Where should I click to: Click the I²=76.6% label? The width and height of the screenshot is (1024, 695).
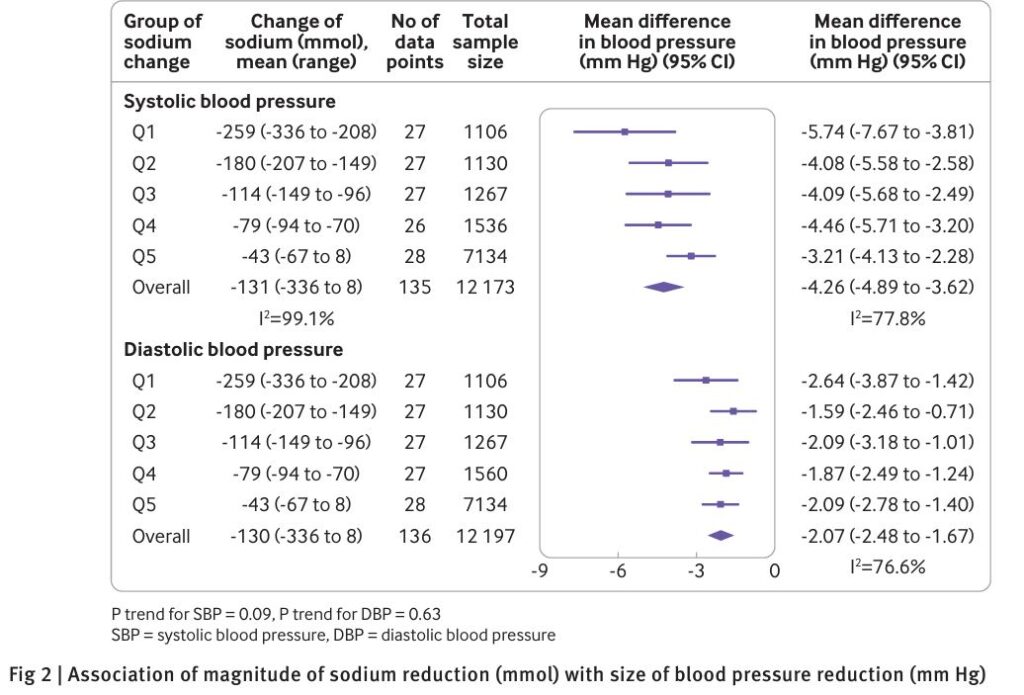pyautogui.click(x=888, y=566)
